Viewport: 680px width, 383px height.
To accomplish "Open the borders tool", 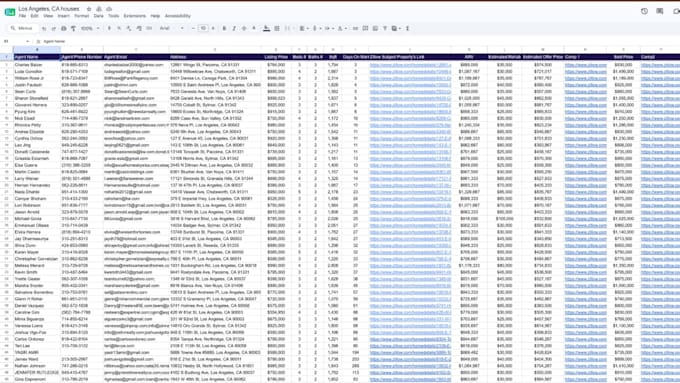I will pyautogui.click(x=277, y=29).
